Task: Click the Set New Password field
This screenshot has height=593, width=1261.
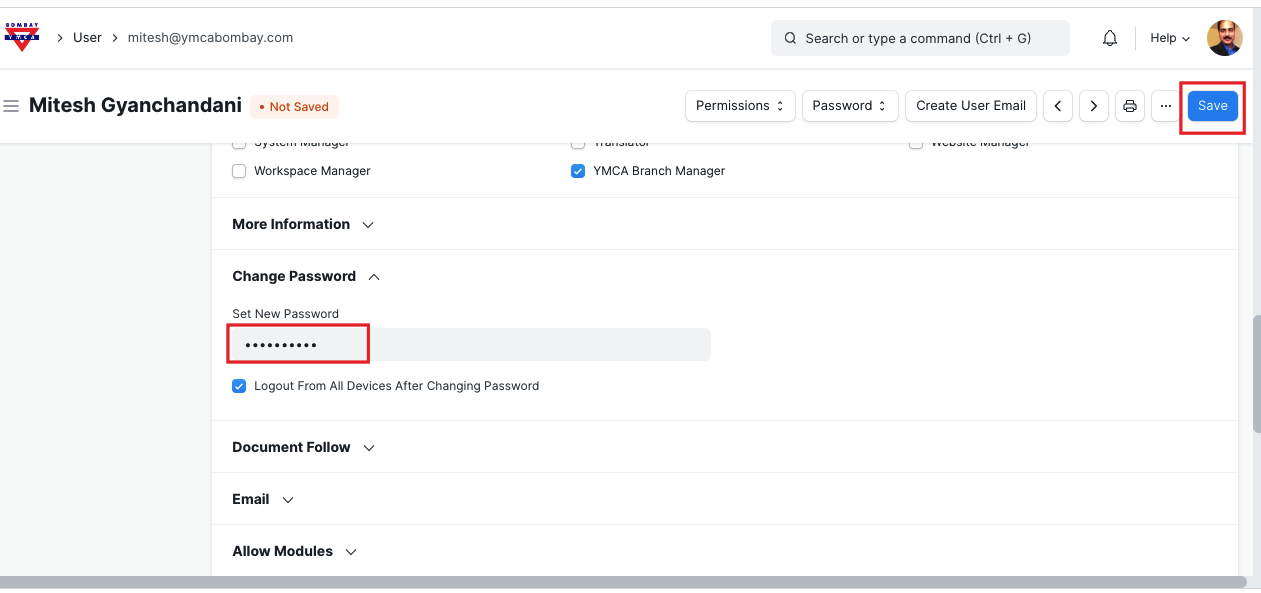Action: tap(470, 345)
